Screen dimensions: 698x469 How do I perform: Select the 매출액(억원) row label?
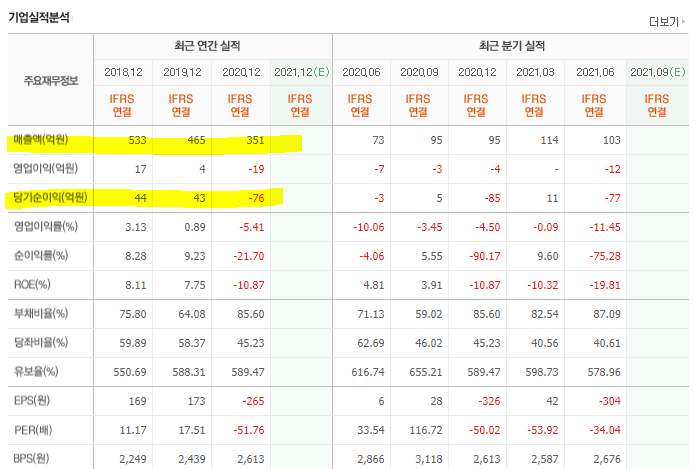tap(41, 140)
